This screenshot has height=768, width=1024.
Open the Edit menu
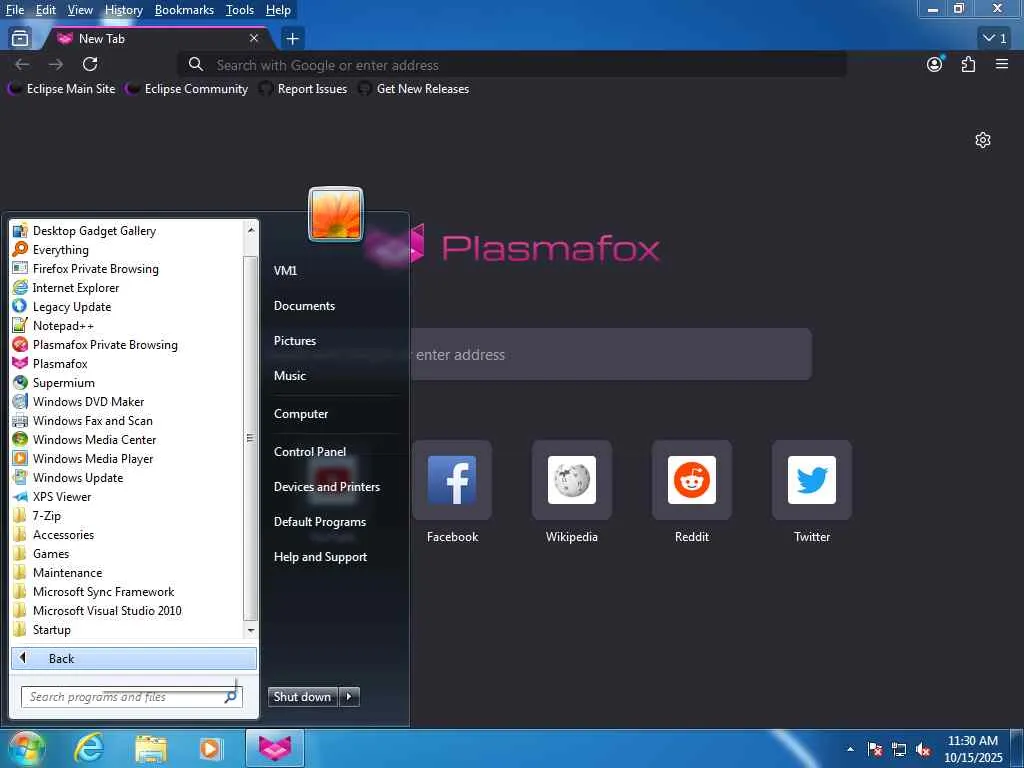(45, 10)
